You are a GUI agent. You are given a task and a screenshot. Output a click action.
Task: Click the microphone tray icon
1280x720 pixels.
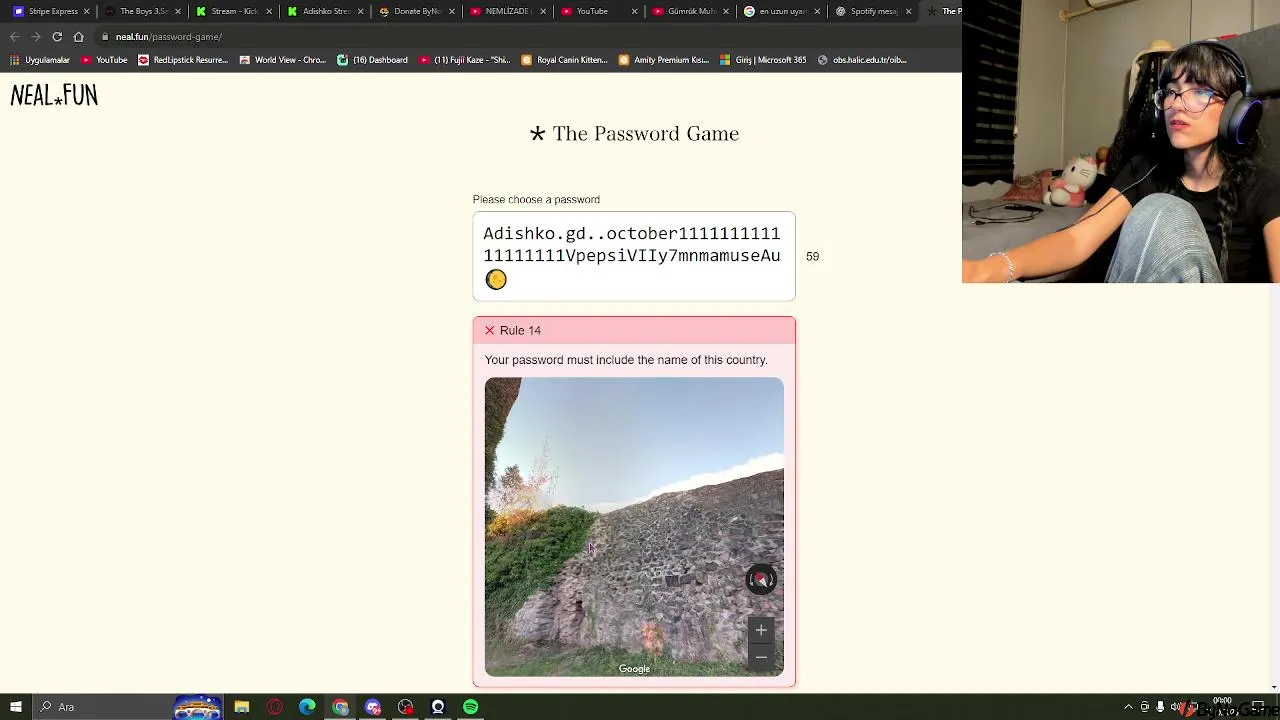(1160, 707)
